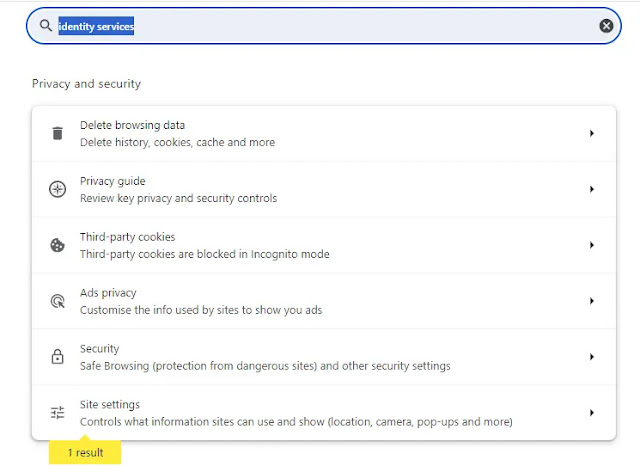
Task: Open Security page using right arrow
Action: point(592,357)
